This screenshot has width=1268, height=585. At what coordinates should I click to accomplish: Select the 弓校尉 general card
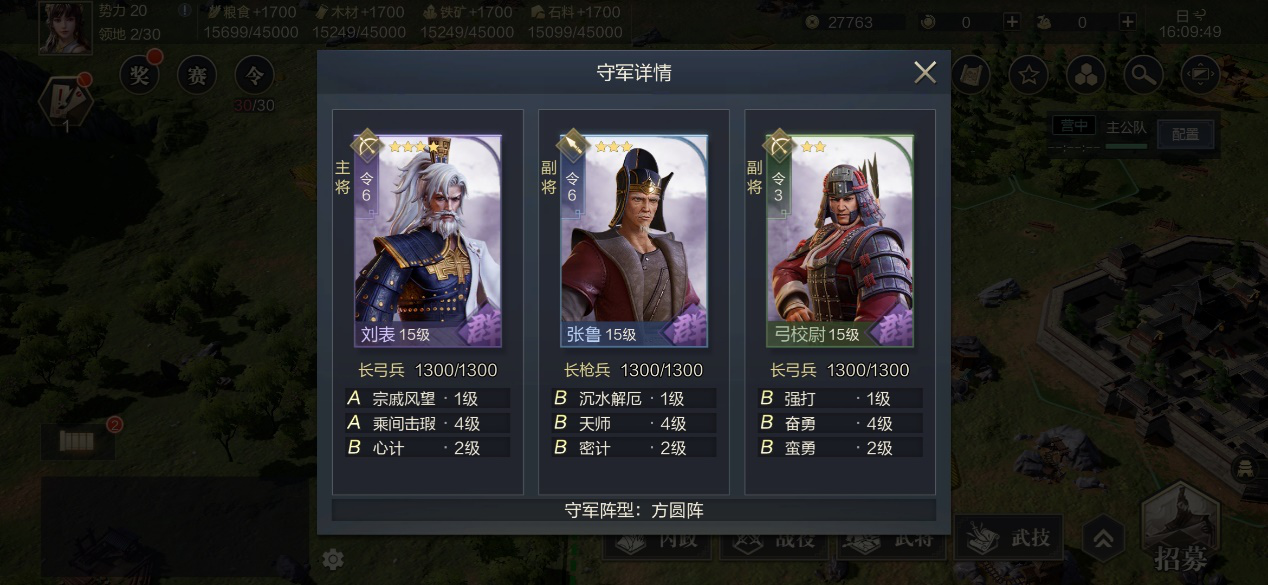(x=839, y=241)
